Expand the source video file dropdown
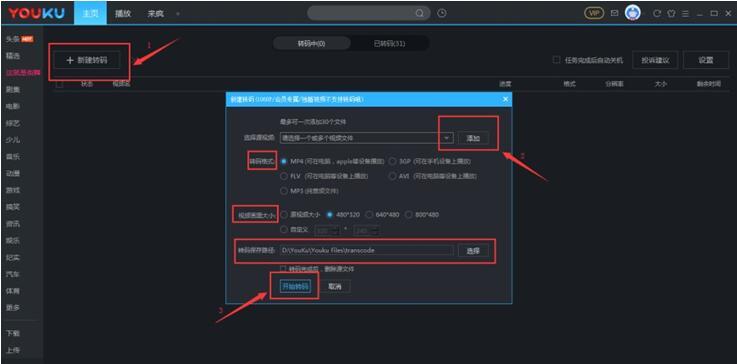Image resolution: width=737 pixels, height=364 pixels. [x=447, y=138]
